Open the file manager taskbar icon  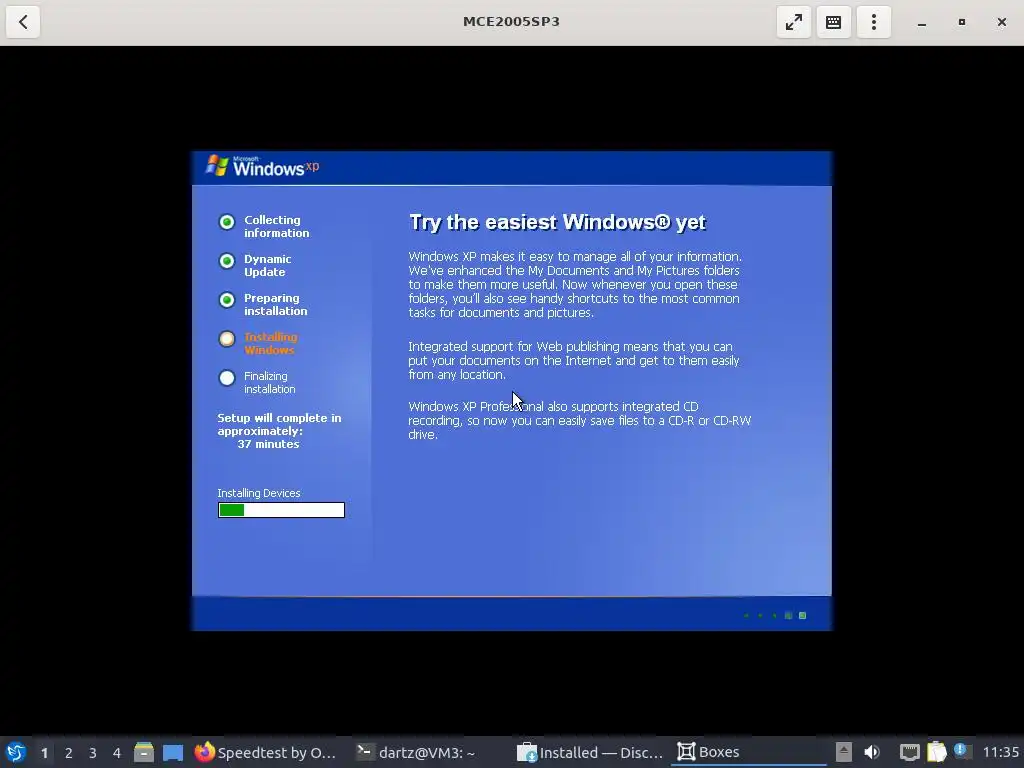pos(144,752)
